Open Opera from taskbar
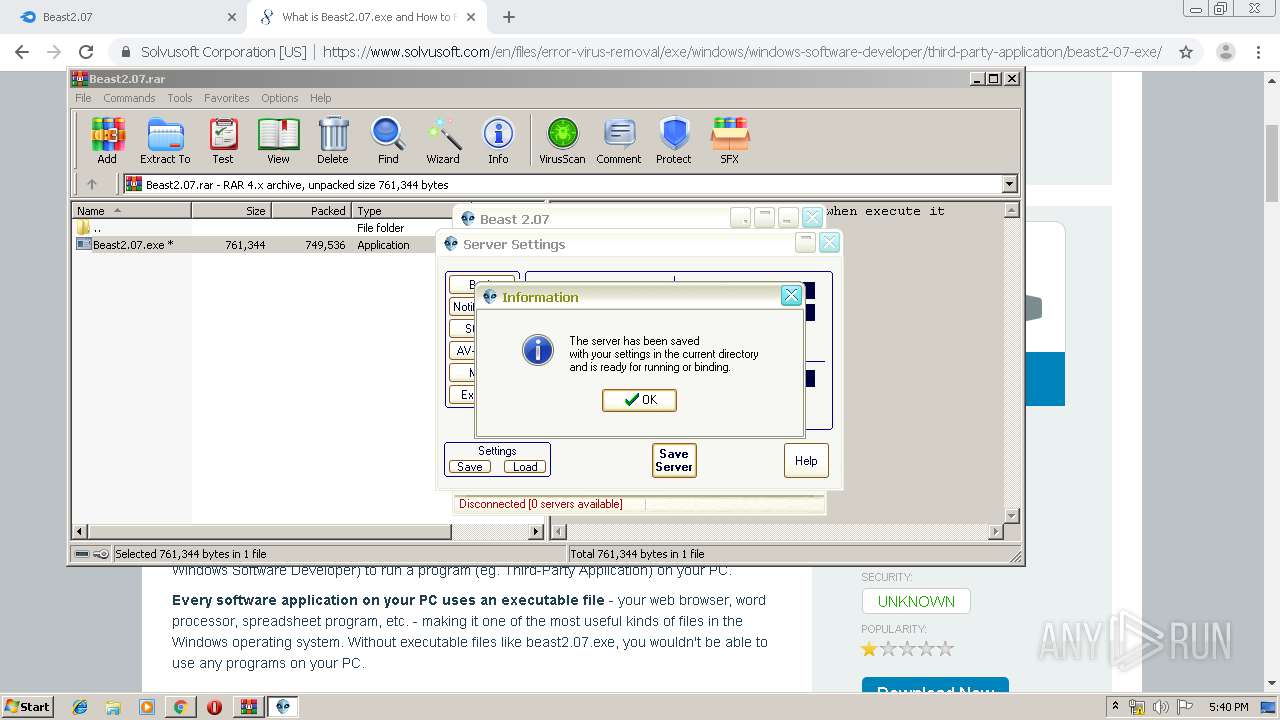 [x=214, y=707]
